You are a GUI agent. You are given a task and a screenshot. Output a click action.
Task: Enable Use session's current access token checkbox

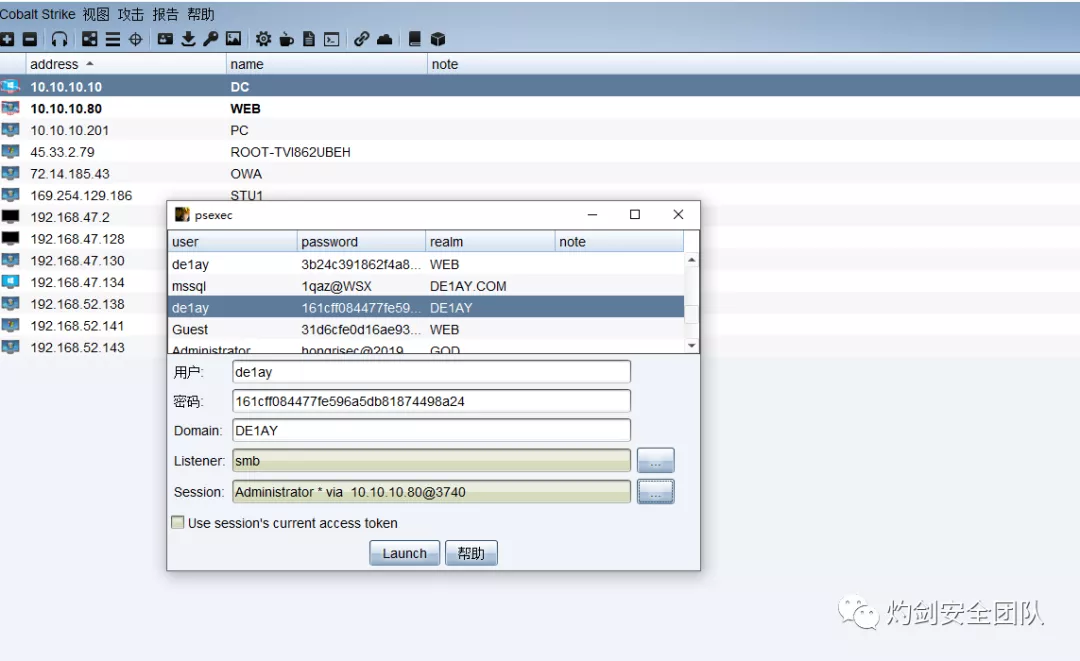point(178,523)
